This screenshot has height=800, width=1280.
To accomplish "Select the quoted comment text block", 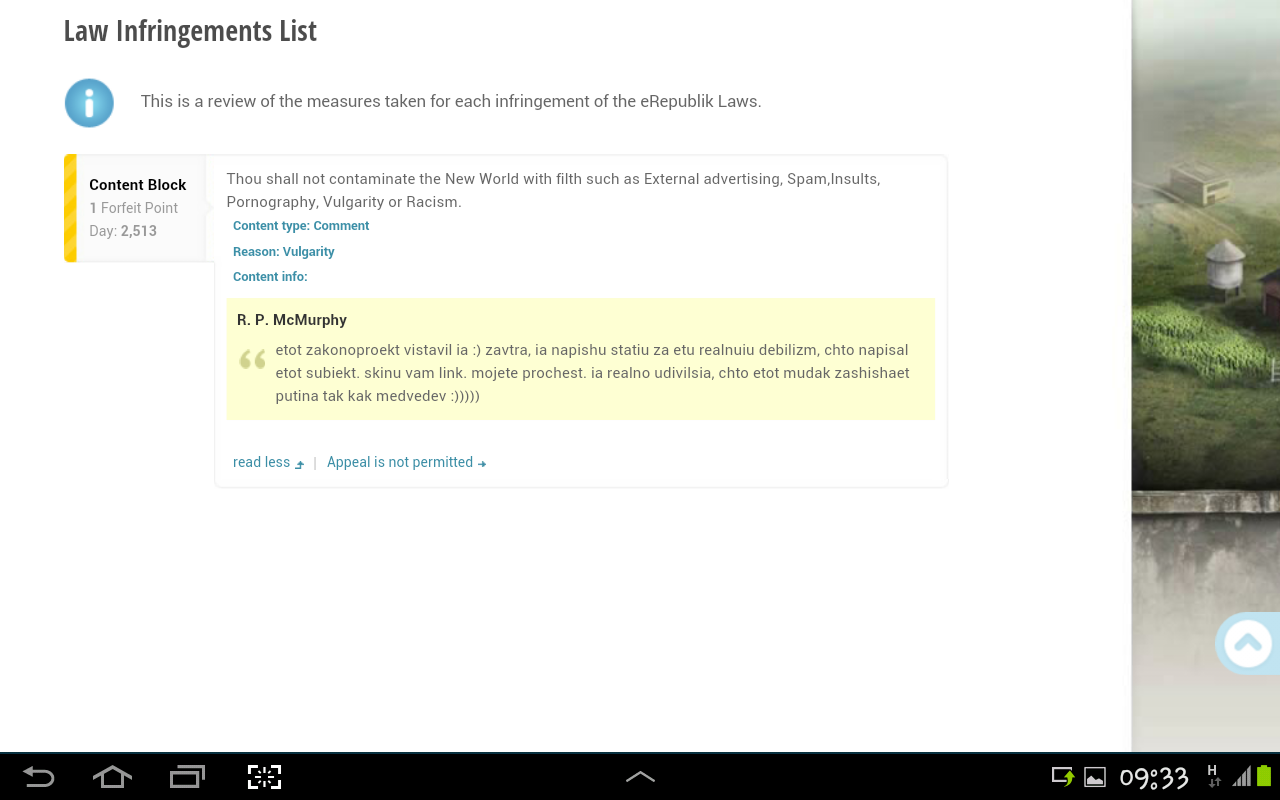I will point(592,372).
